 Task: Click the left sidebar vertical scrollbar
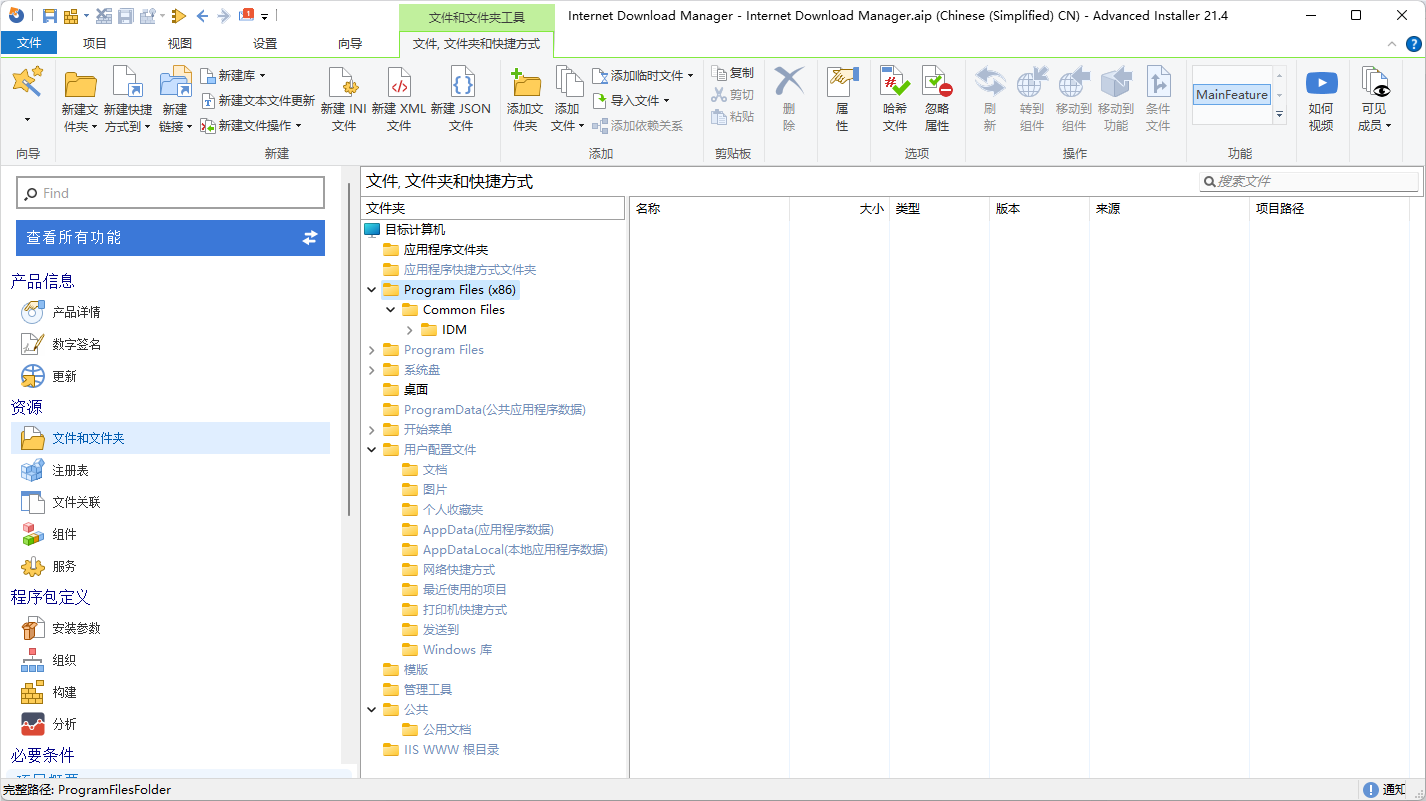[349, 350]
